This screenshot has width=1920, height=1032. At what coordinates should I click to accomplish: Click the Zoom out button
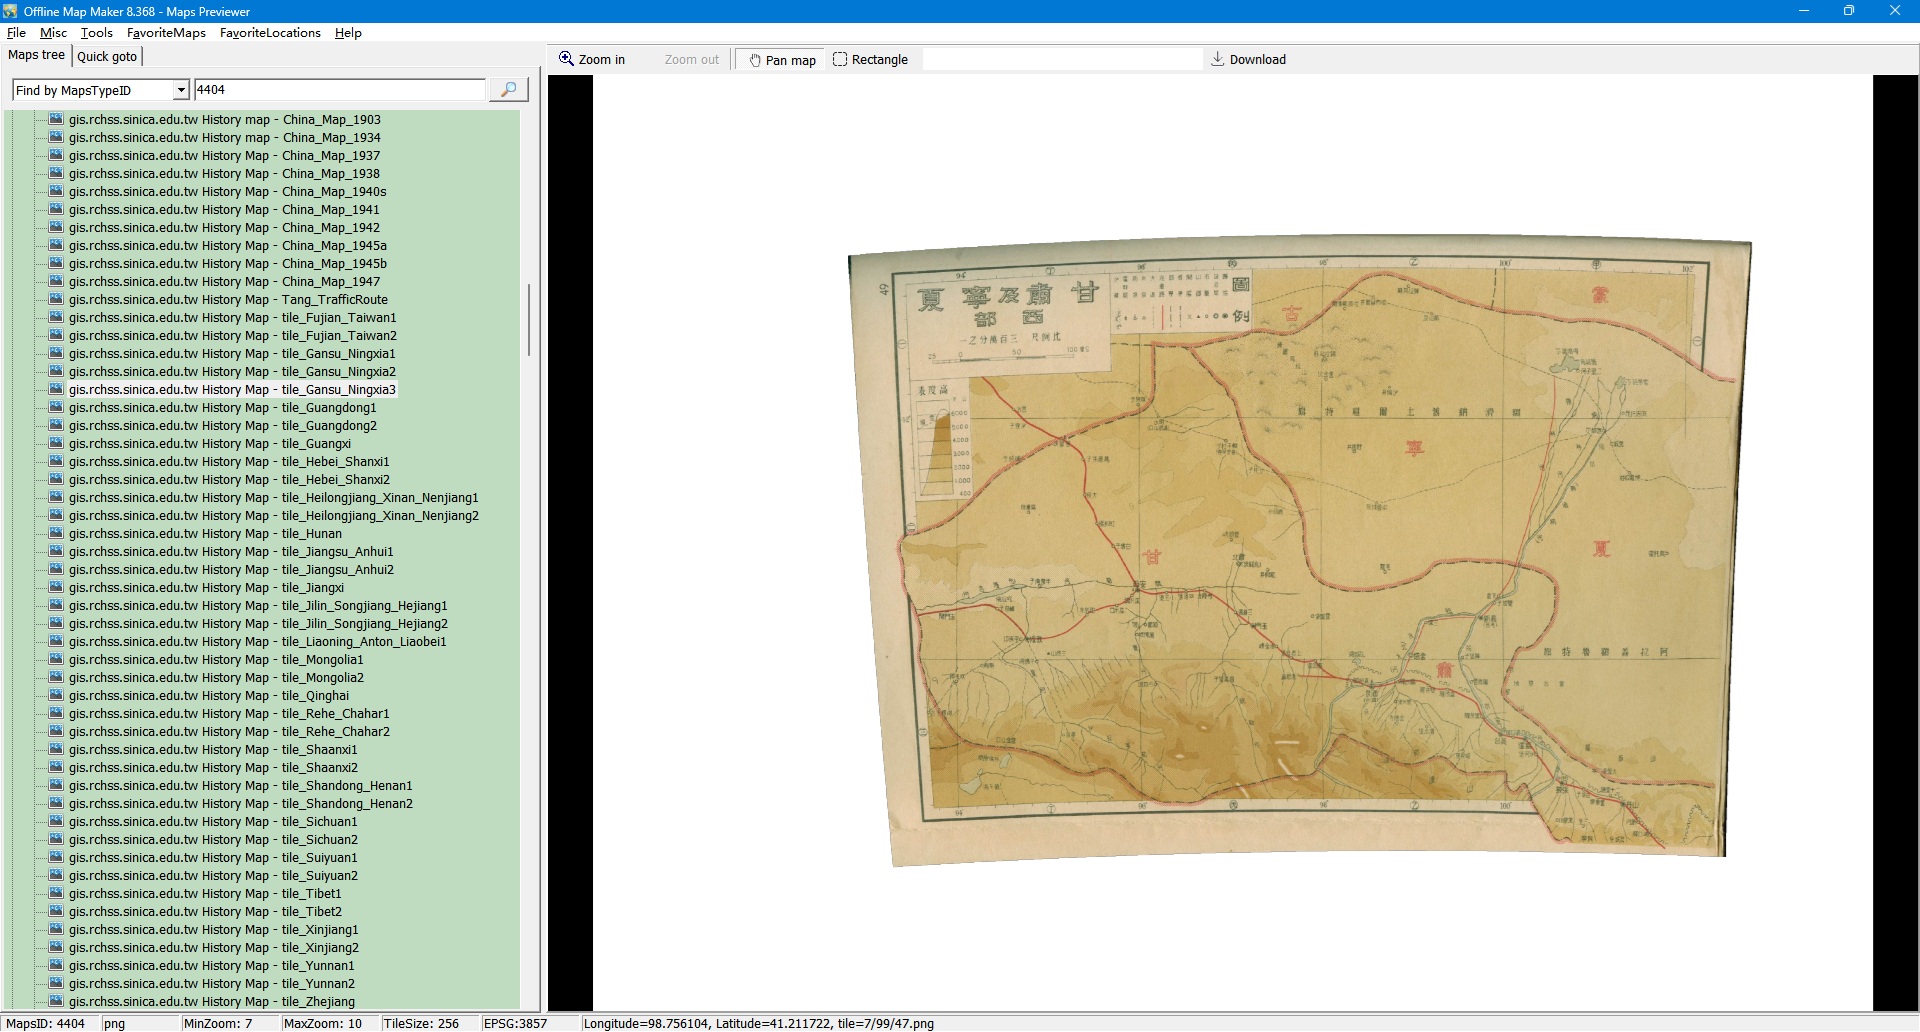tap(691, 60)
